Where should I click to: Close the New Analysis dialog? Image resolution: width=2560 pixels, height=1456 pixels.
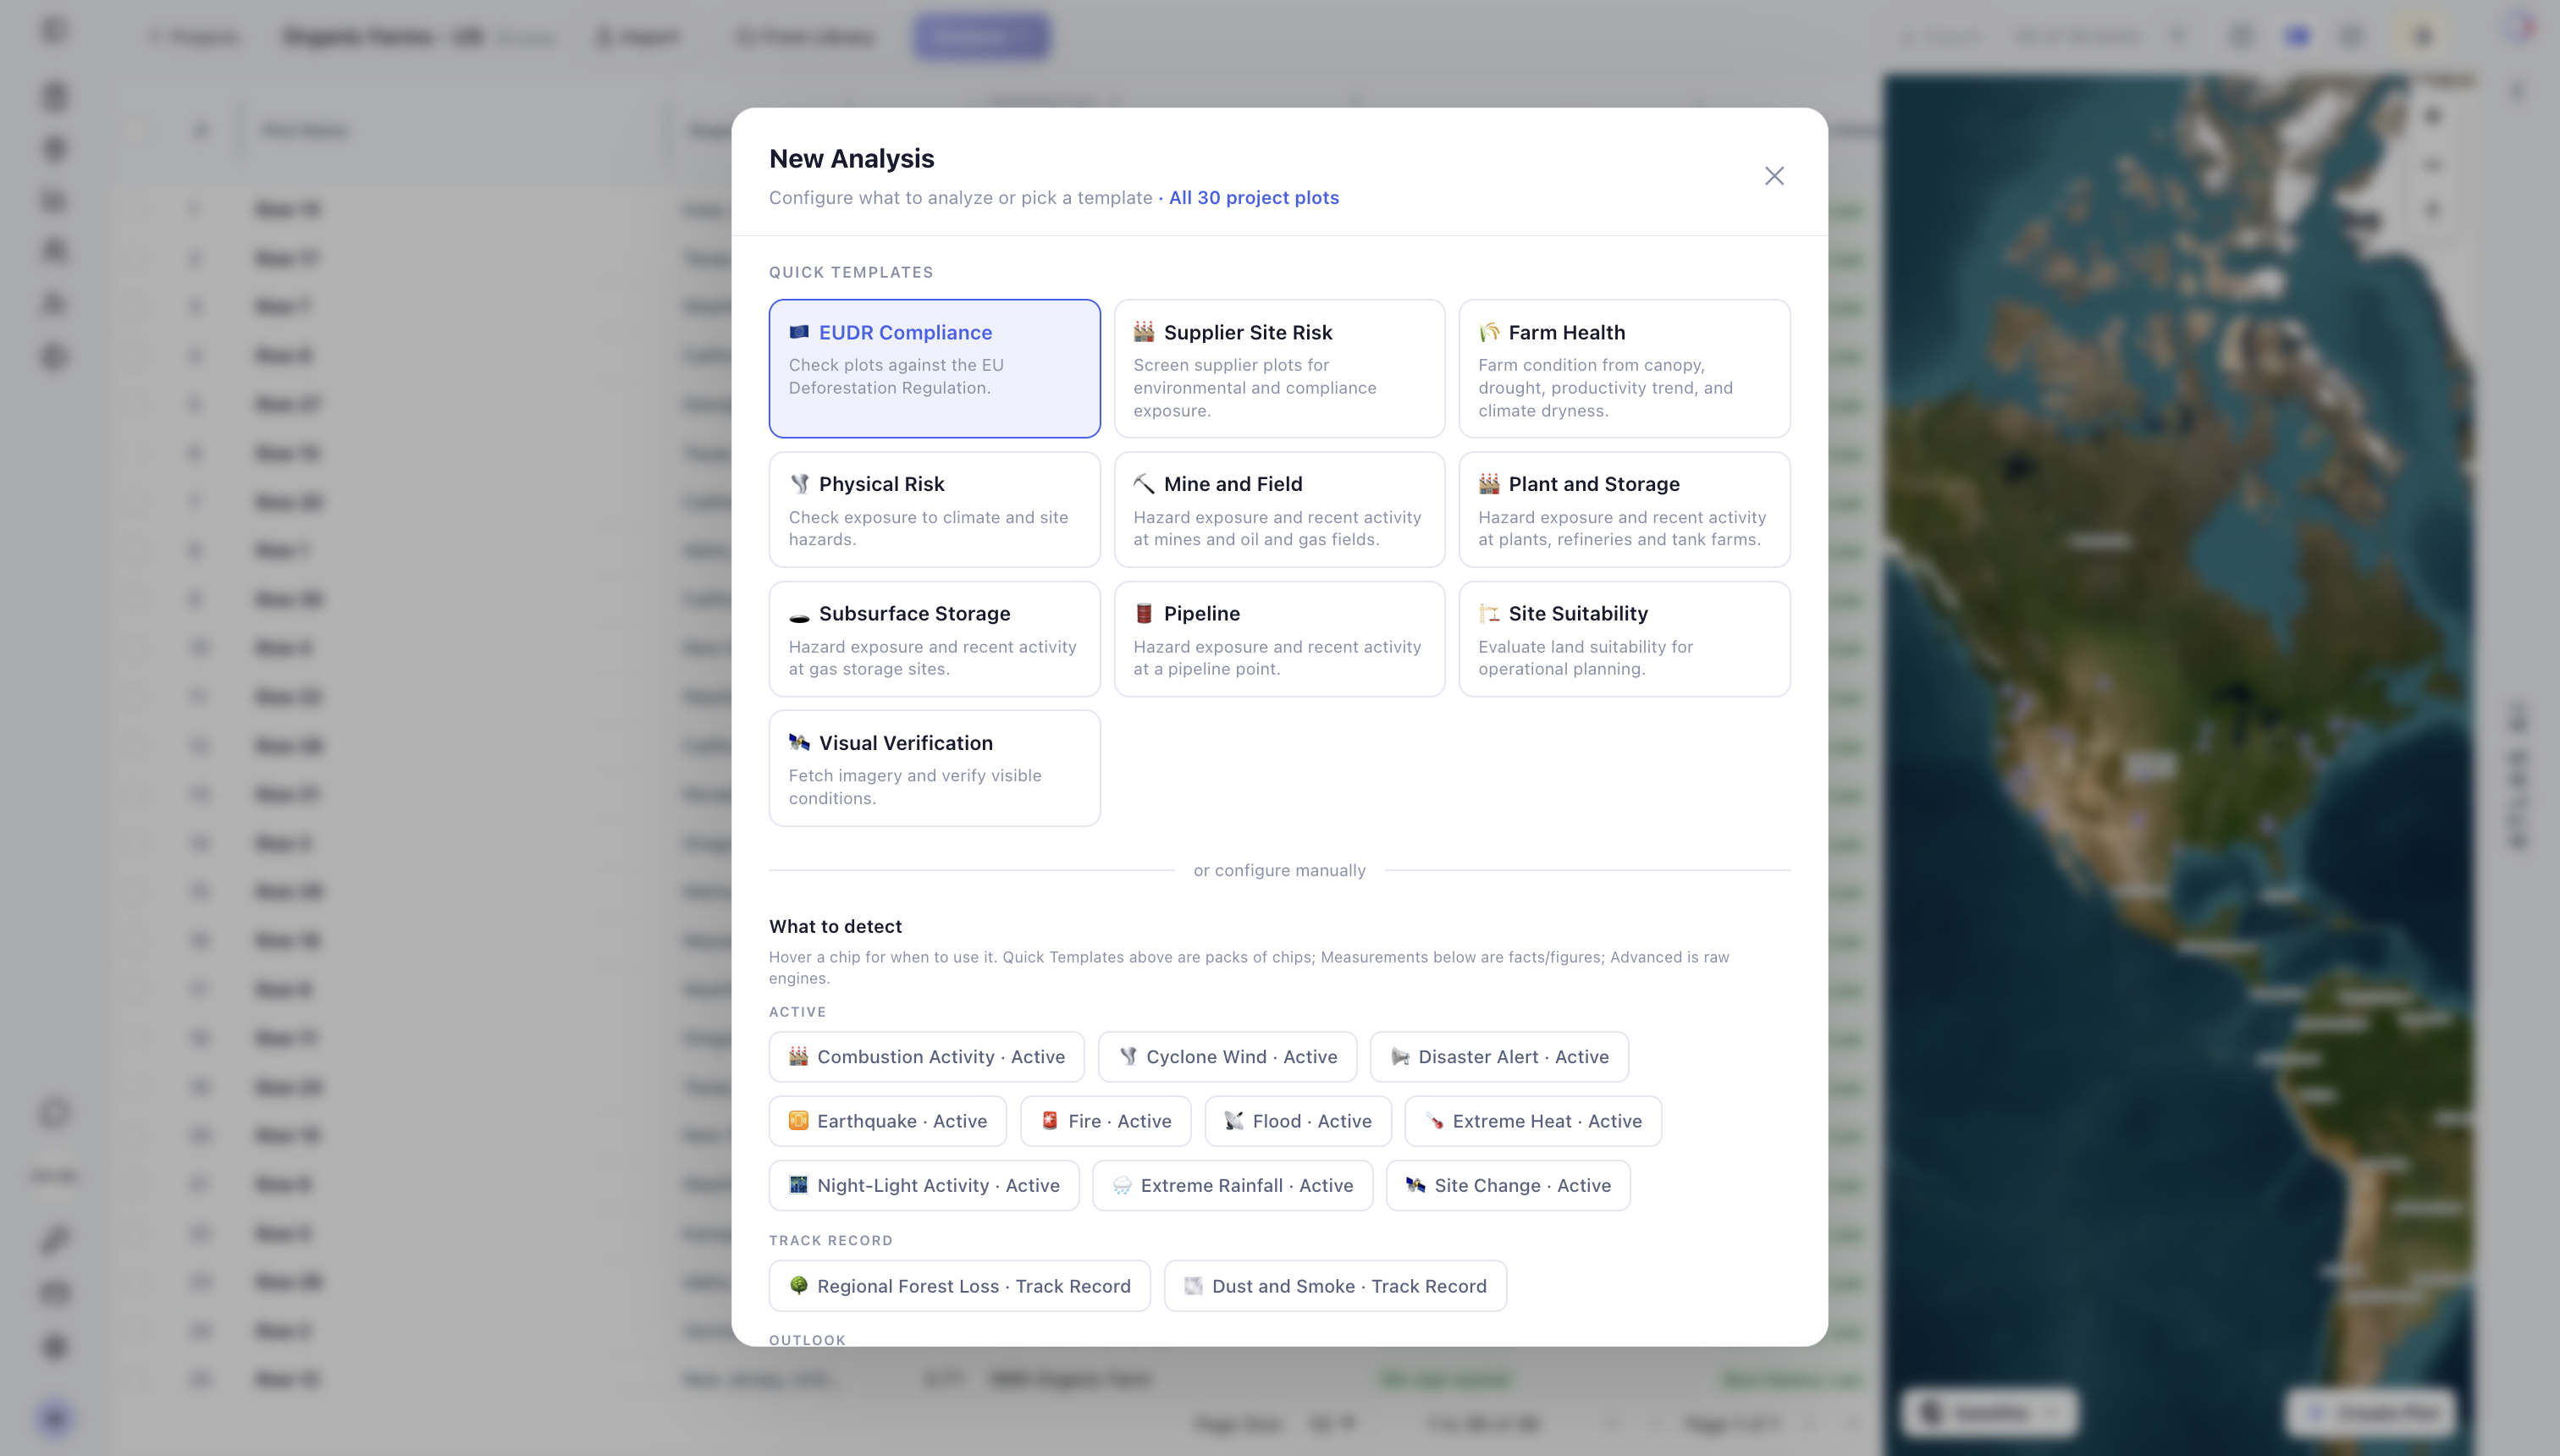[x=1774, y=176]
